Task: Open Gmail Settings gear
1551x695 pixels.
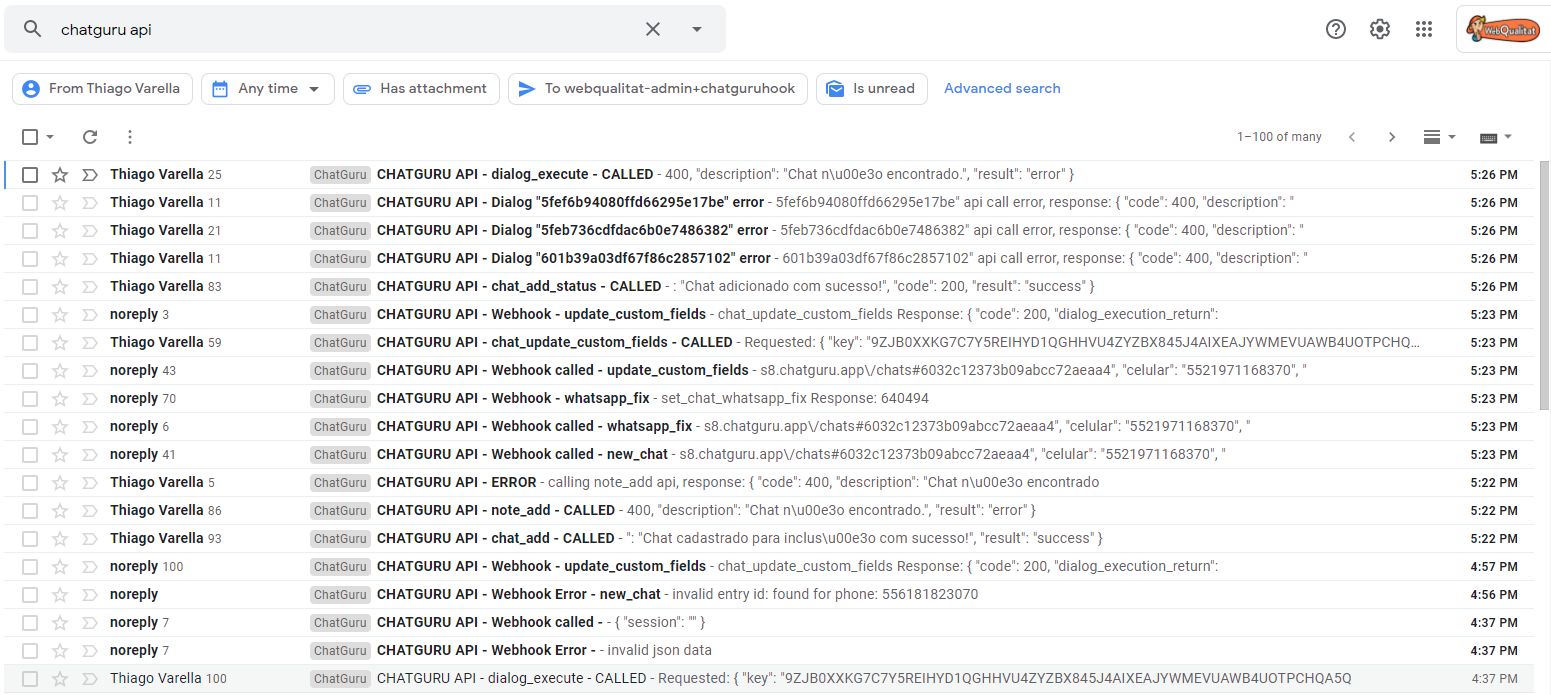Action: click(x=1380, y=29)
